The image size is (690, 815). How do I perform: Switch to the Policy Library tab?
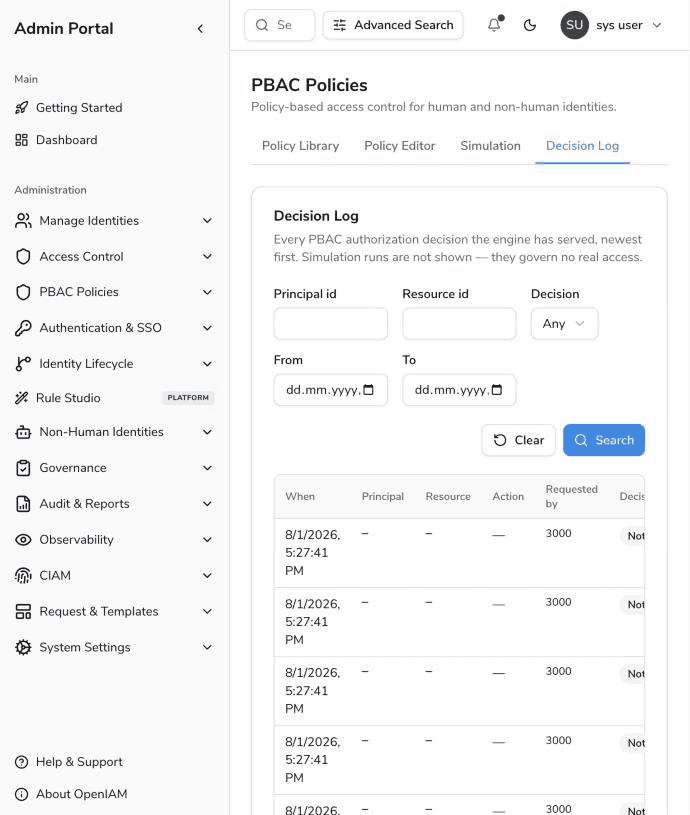[x=300, y=146]
